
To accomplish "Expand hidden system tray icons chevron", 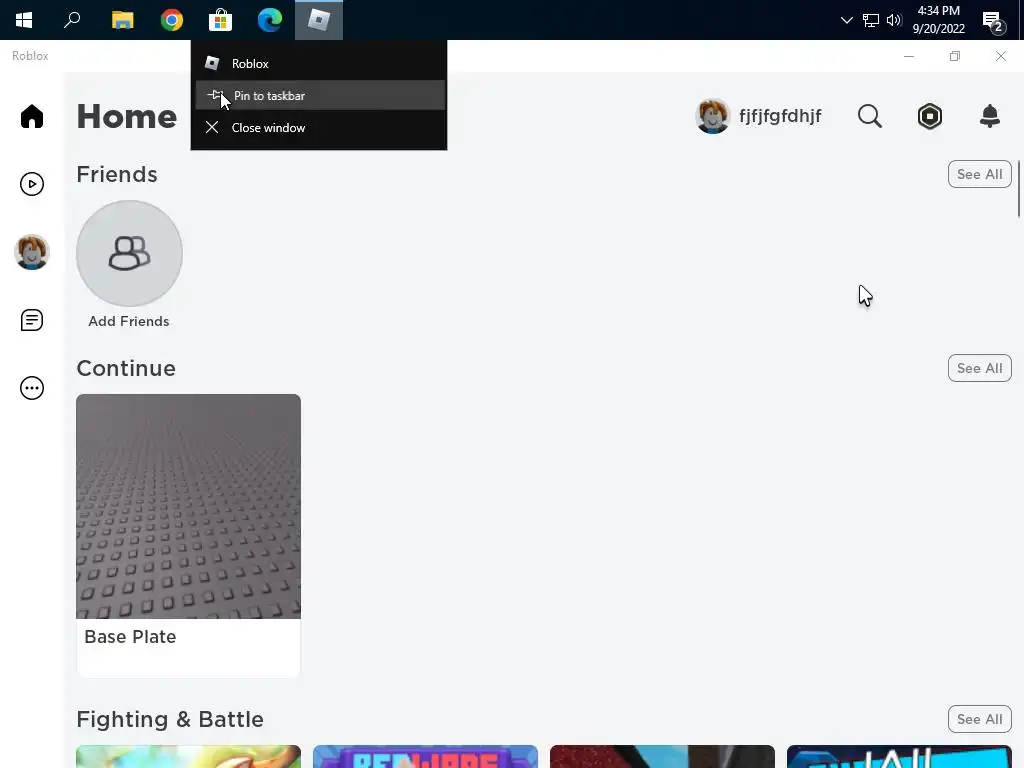I will point(846,20).
